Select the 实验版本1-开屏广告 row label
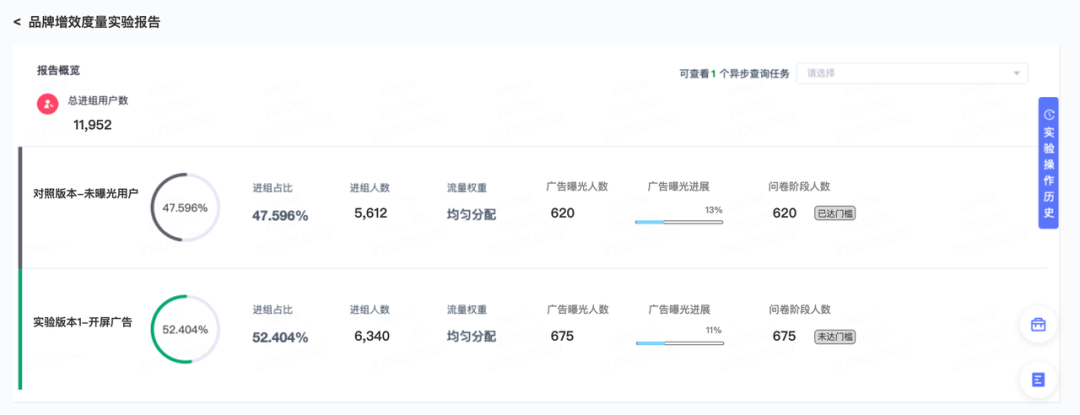 (83, 322)
